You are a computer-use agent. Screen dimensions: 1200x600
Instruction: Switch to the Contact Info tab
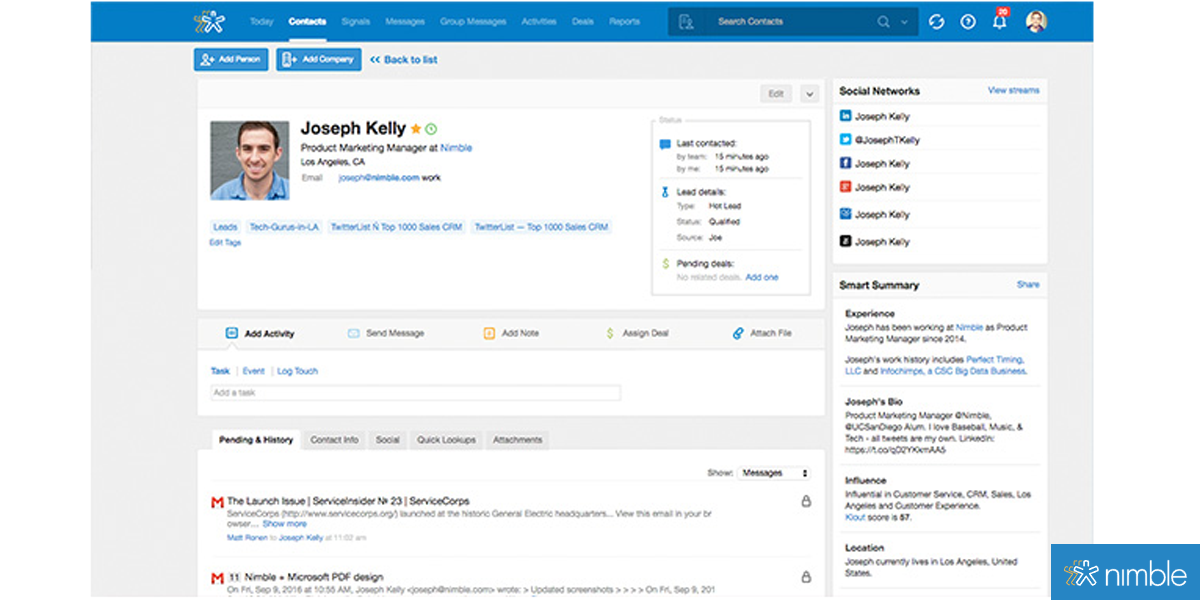tap(334, 440)
